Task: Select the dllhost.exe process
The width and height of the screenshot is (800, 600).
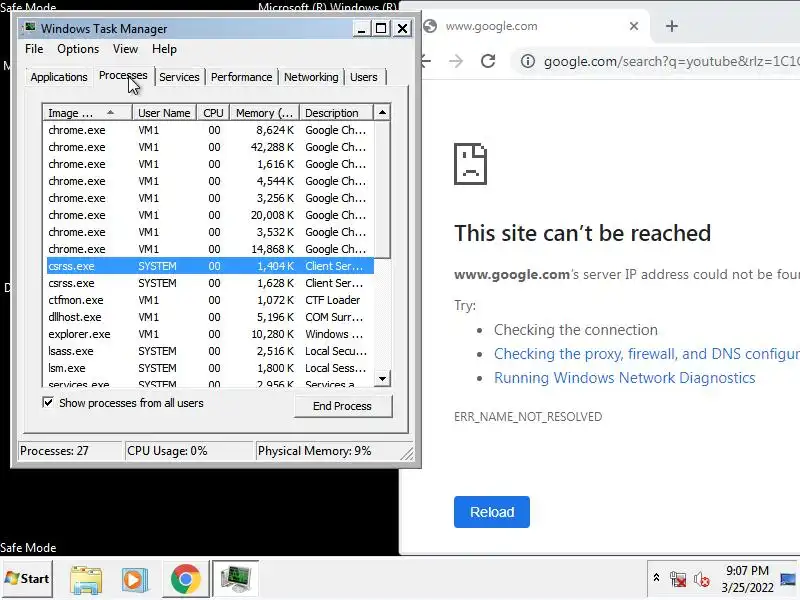Action: pyautogui.click(x=209, y=317)
